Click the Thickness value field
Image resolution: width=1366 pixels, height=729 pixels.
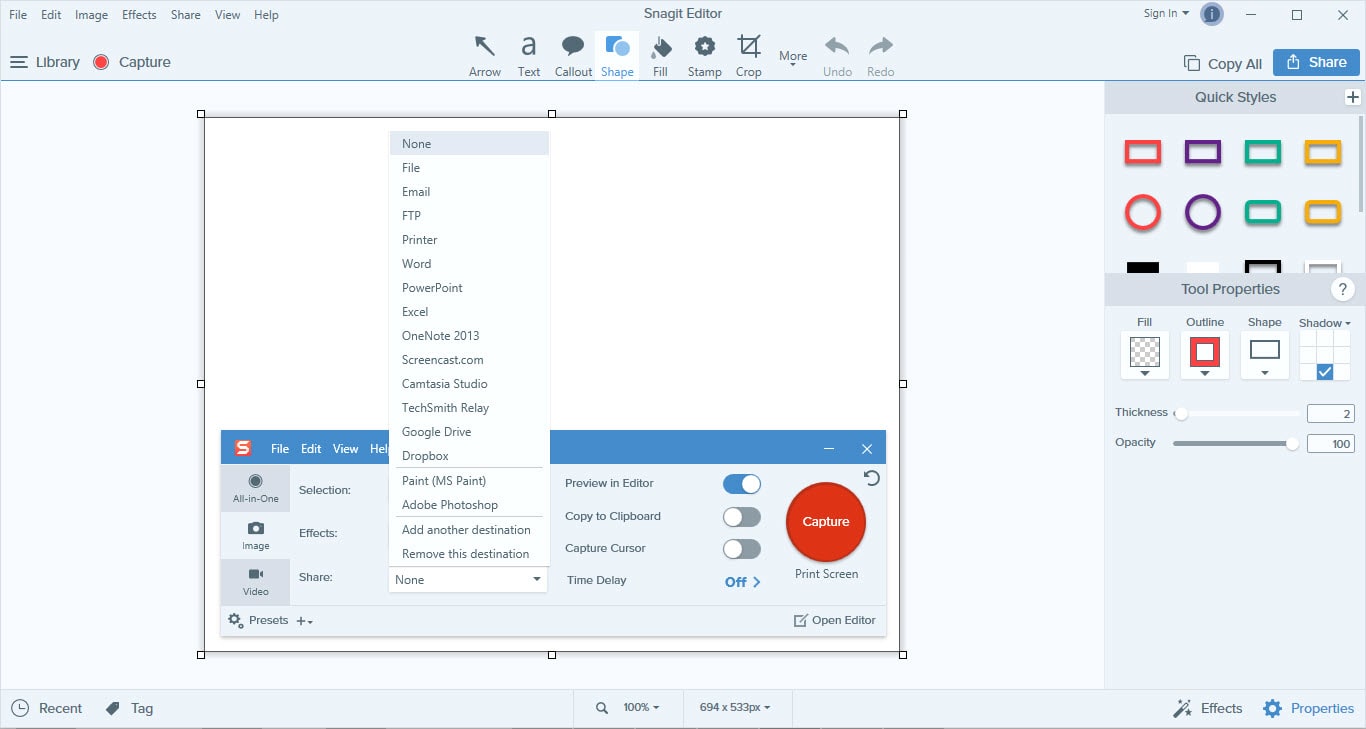pyautogui.click(x=1331, y=414)
